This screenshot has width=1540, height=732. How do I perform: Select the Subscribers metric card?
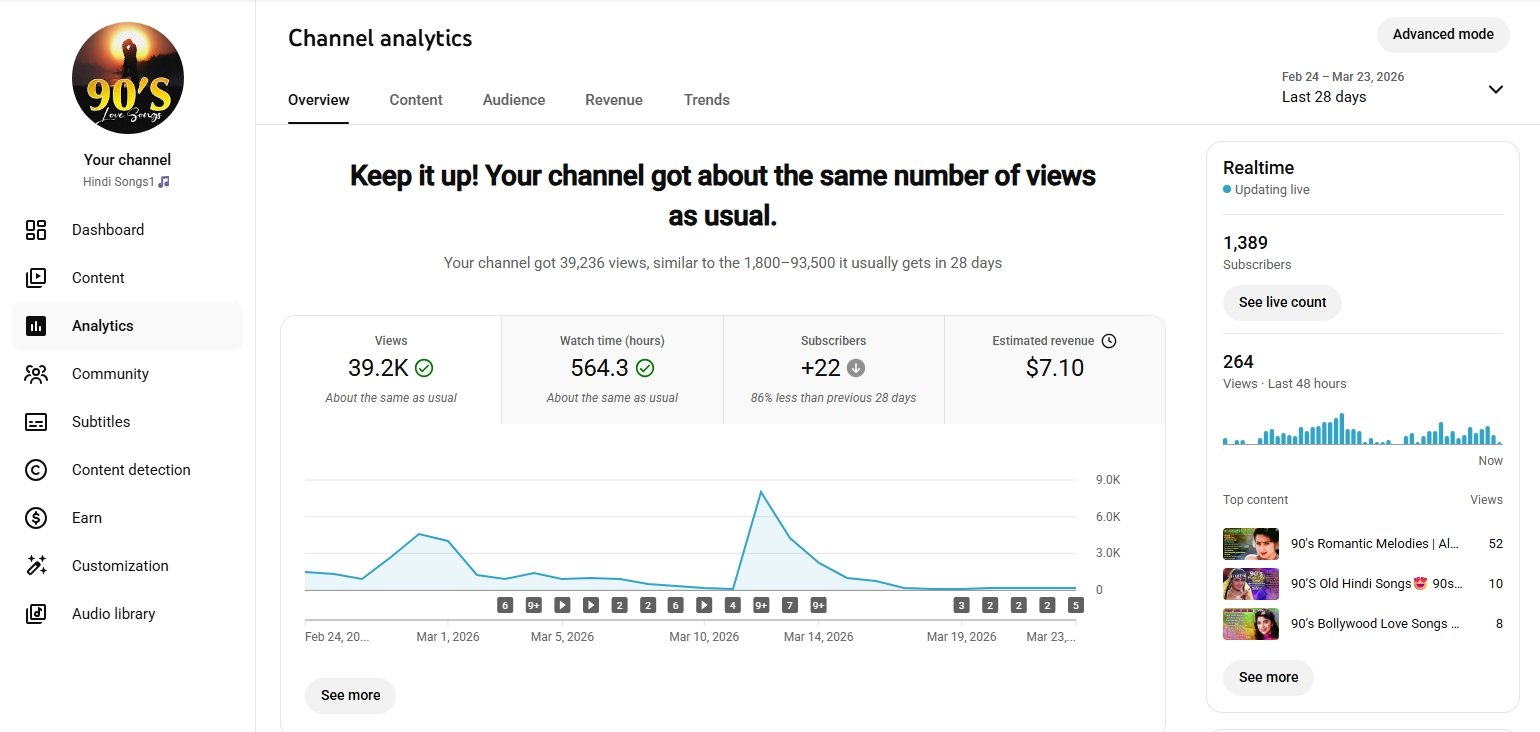[833, 370]
